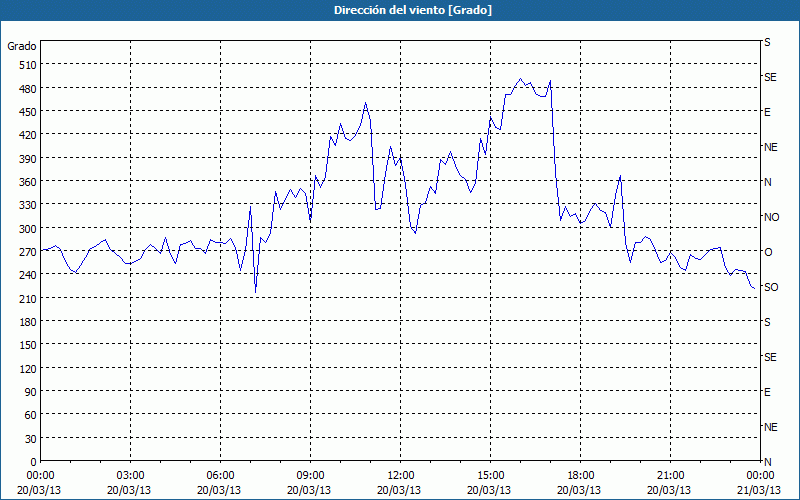The image size is (800, 500).
Task: Click 'NE' compass label between 390 and 420
Action: 770,147
